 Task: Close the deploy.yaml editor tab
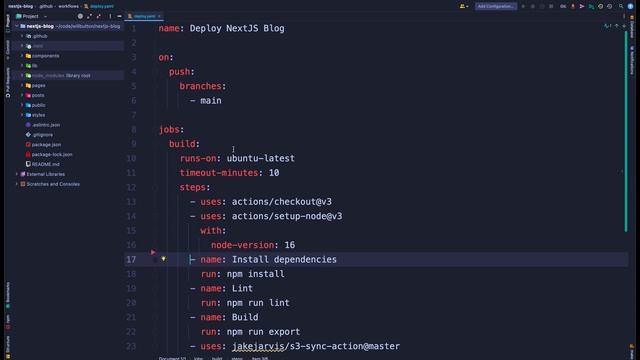(159, 16)
